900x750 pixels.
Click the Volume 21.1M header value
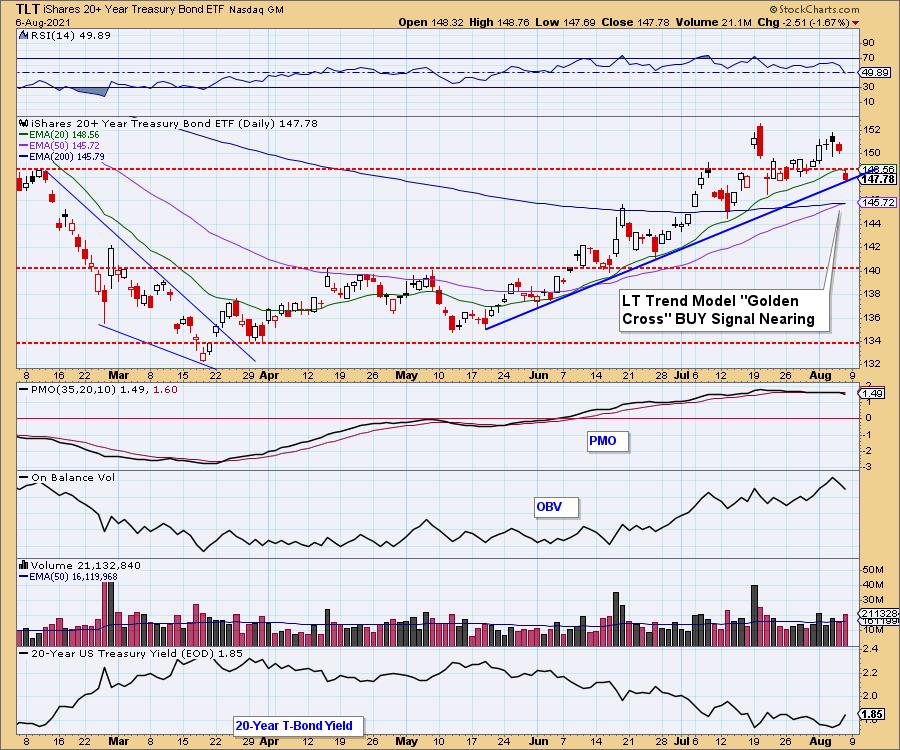click(713, 22)
